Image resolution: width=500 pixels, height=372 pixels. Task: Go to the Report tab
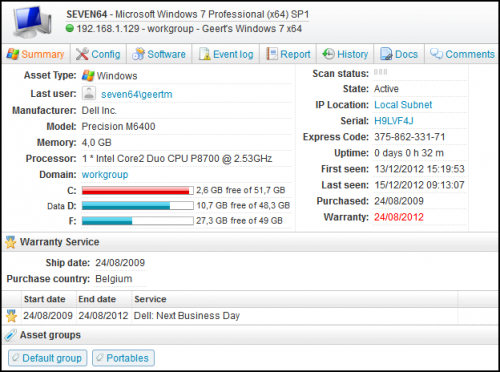[x=288, y=54]
